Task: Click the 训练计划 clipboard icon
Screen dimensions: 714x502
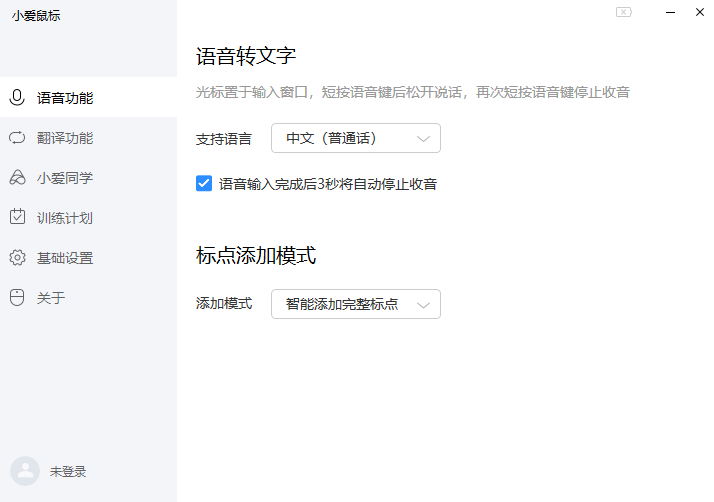Action: (17, 217)
